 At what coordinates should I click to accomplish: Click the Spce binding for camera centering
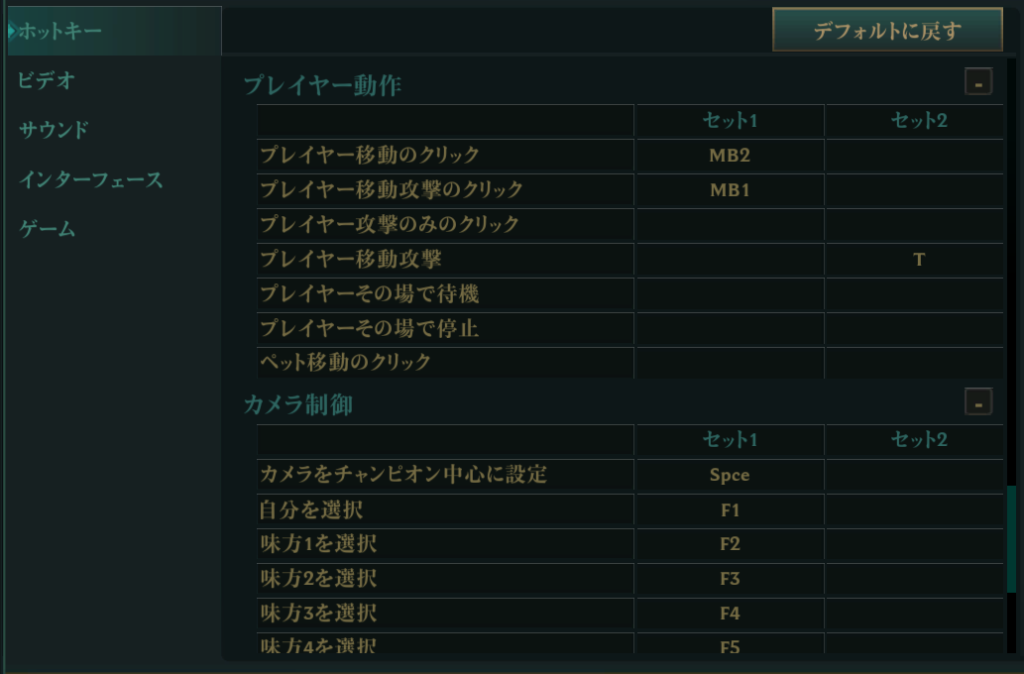(x=729, y=476)
